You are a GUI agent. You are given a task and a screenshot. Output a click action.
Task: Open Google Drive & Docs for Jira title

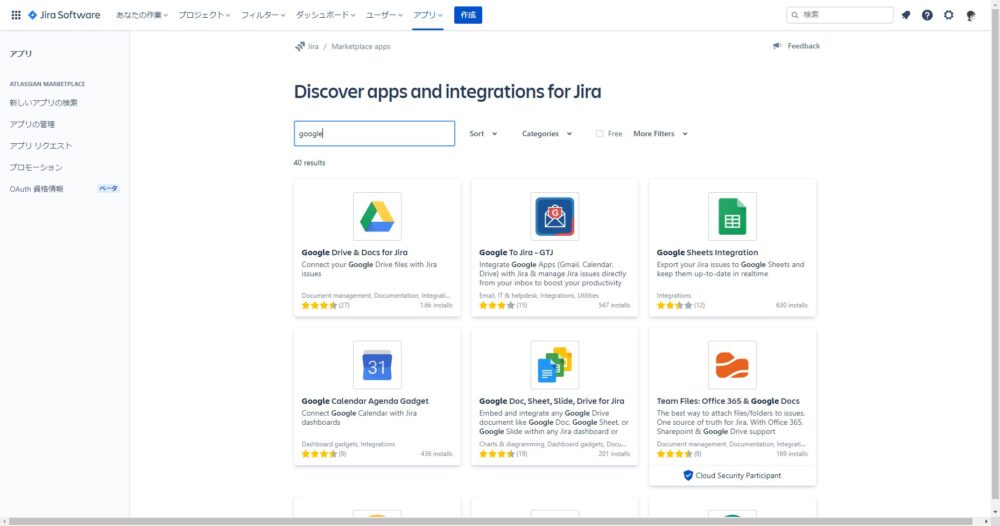tap(354, 252)
